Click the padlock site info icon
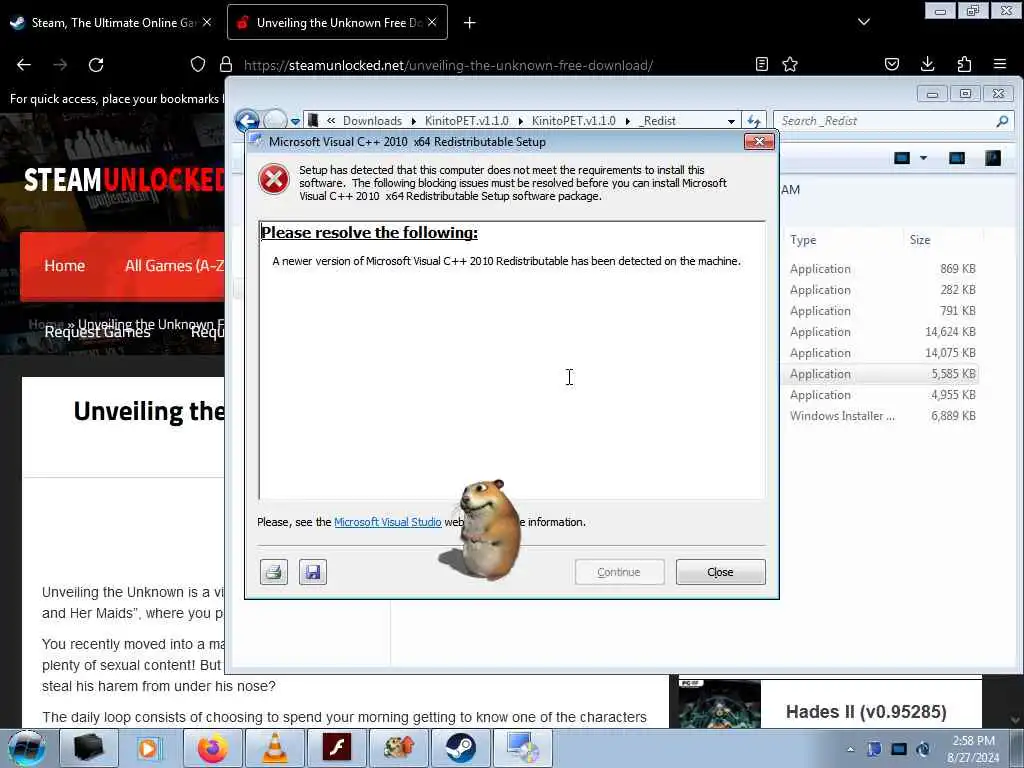The height and width of the screenshot is (768, 1024). [226, 64]
